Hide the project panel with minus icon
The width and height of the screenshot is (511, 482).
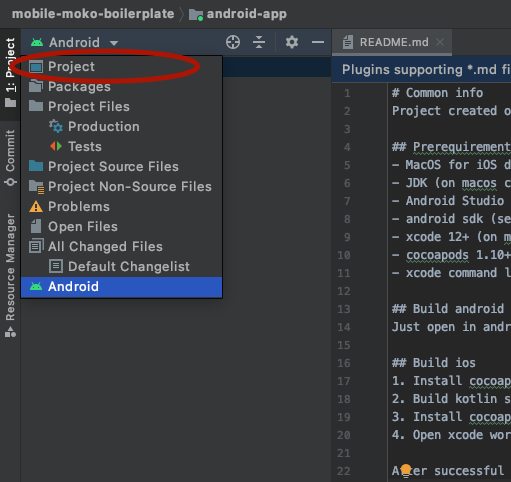pos(318,42)
